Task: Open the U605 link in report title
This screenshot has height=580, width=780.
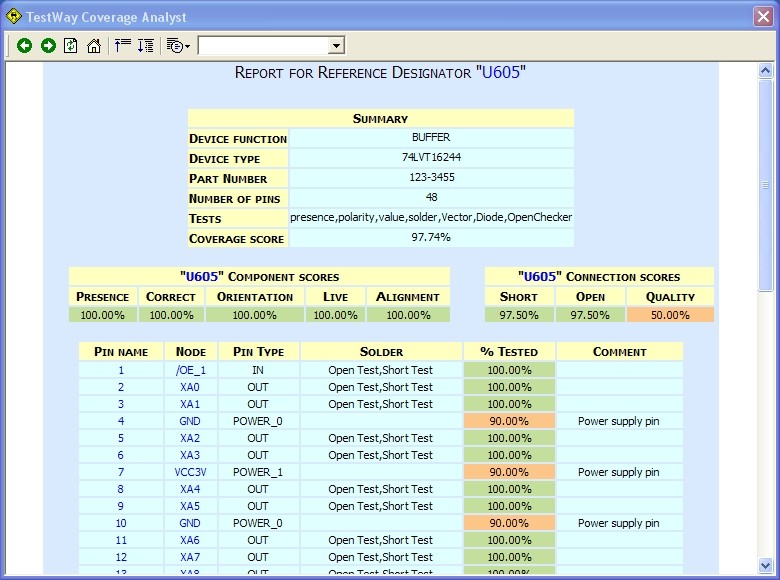Action: pos(500,73)
